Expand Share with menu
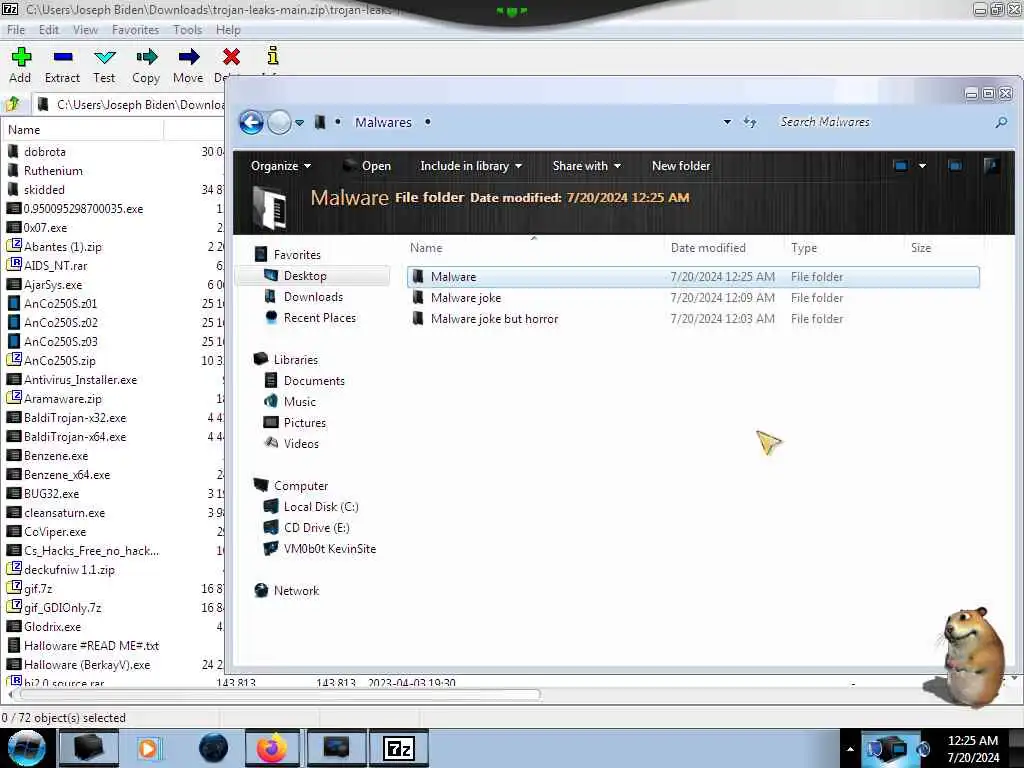Viewport: 1024px width, 768px height. (x=586, y=166)
